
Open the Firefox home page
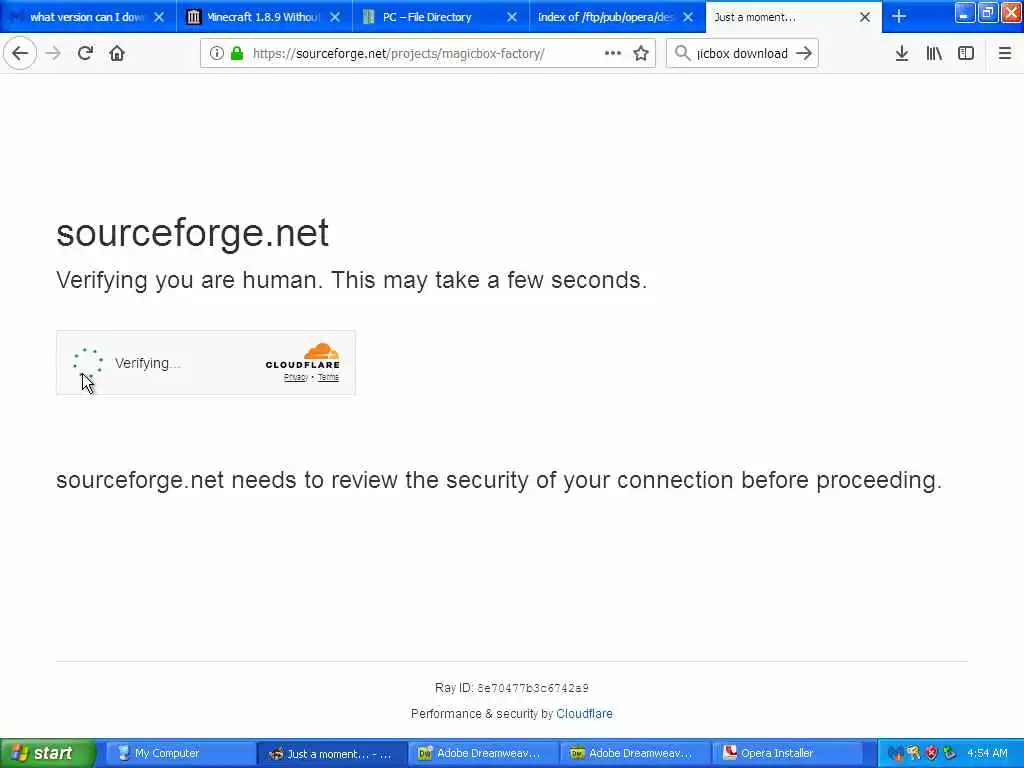(x=117, y=54)
